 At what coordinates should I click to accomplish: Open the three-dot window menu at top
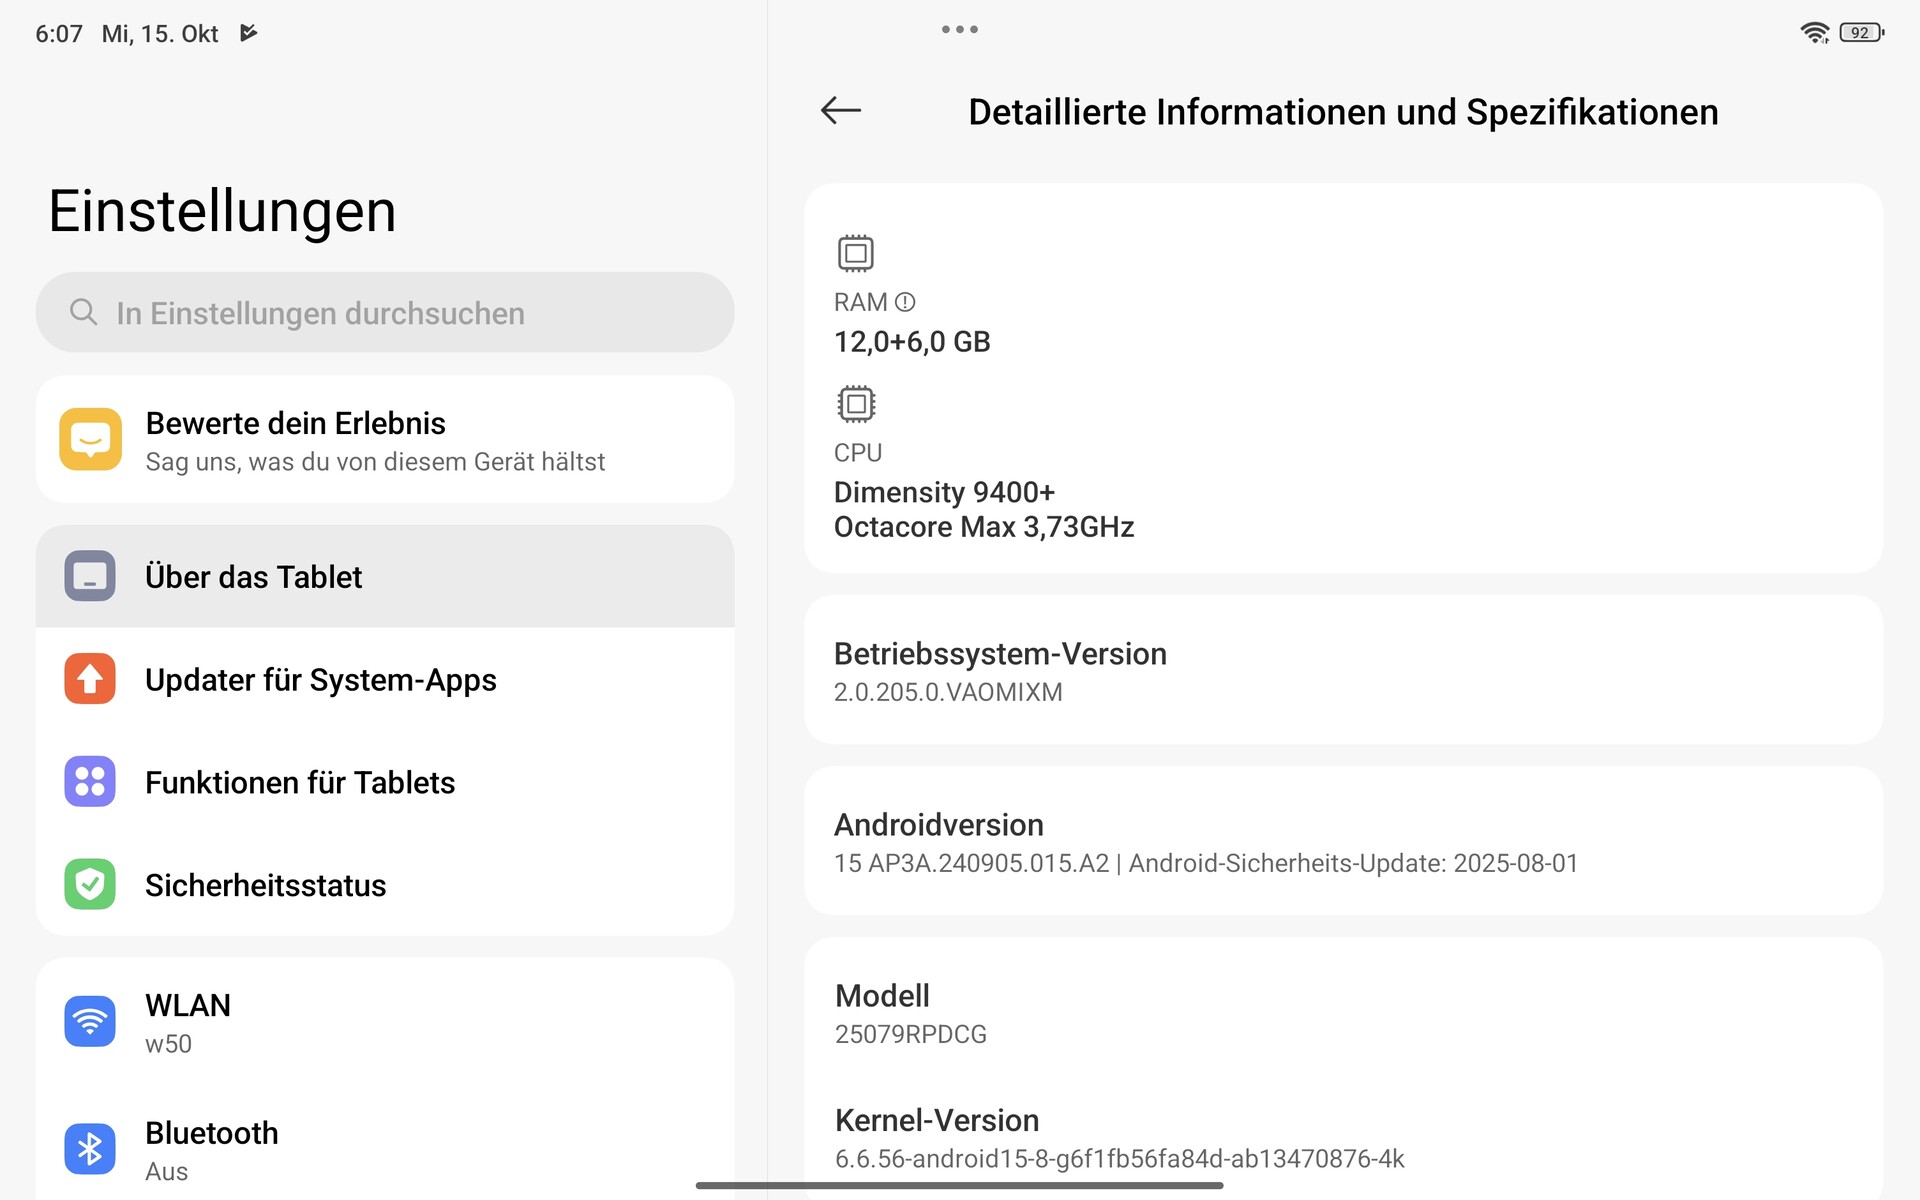pos(959,30)
